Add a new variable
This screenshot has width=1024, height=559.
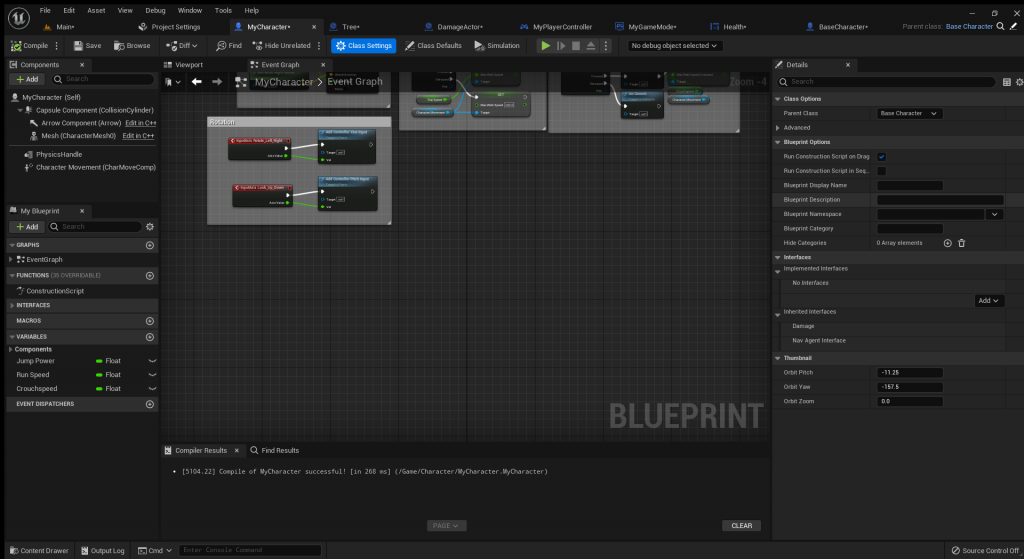click(x=150, y=337)
